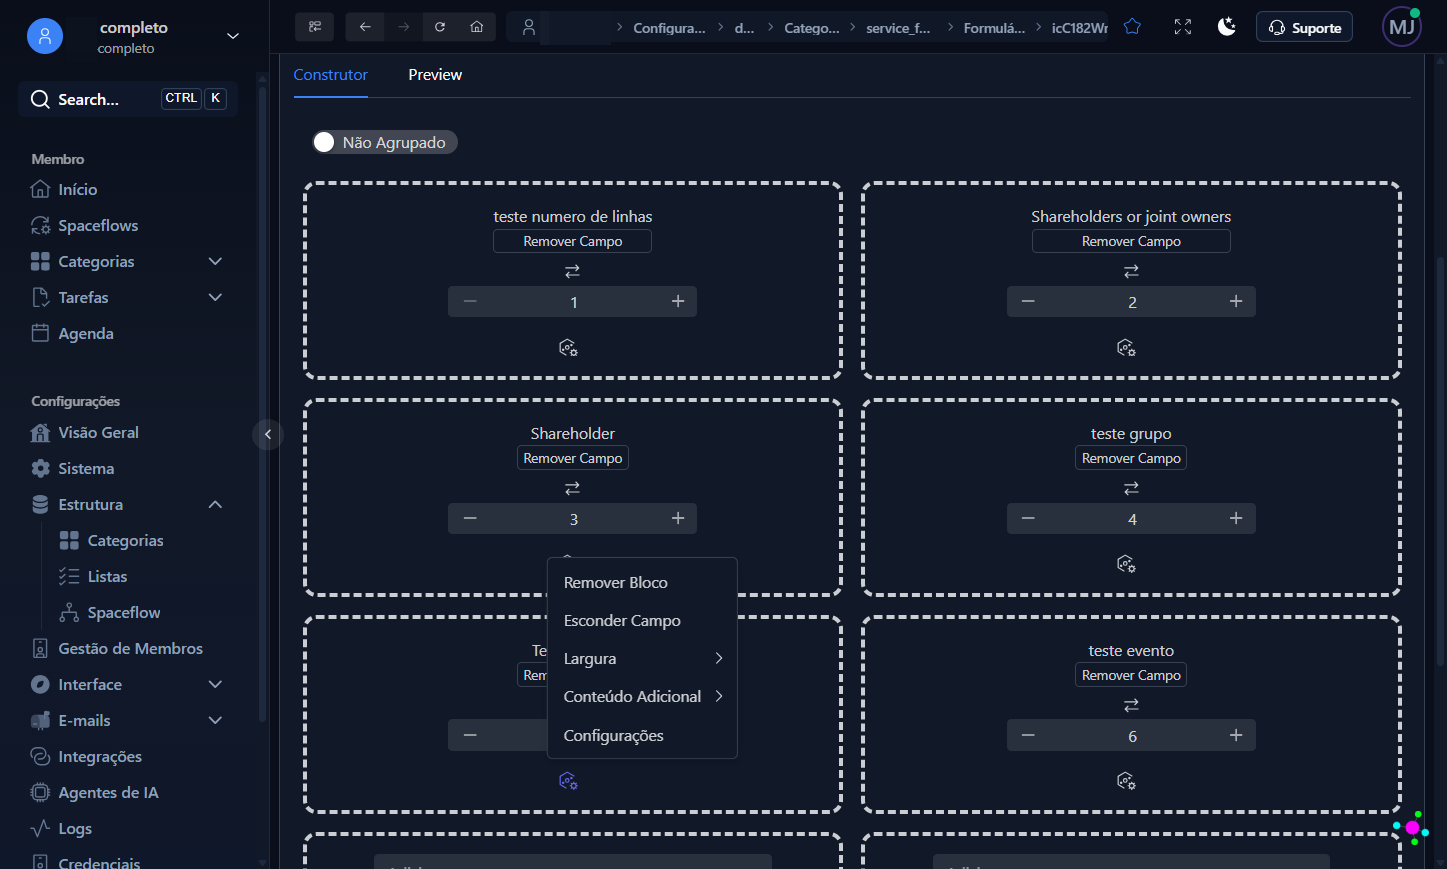
Task: Click the favorite star icon in top bar
Action: coord(1132,27)
